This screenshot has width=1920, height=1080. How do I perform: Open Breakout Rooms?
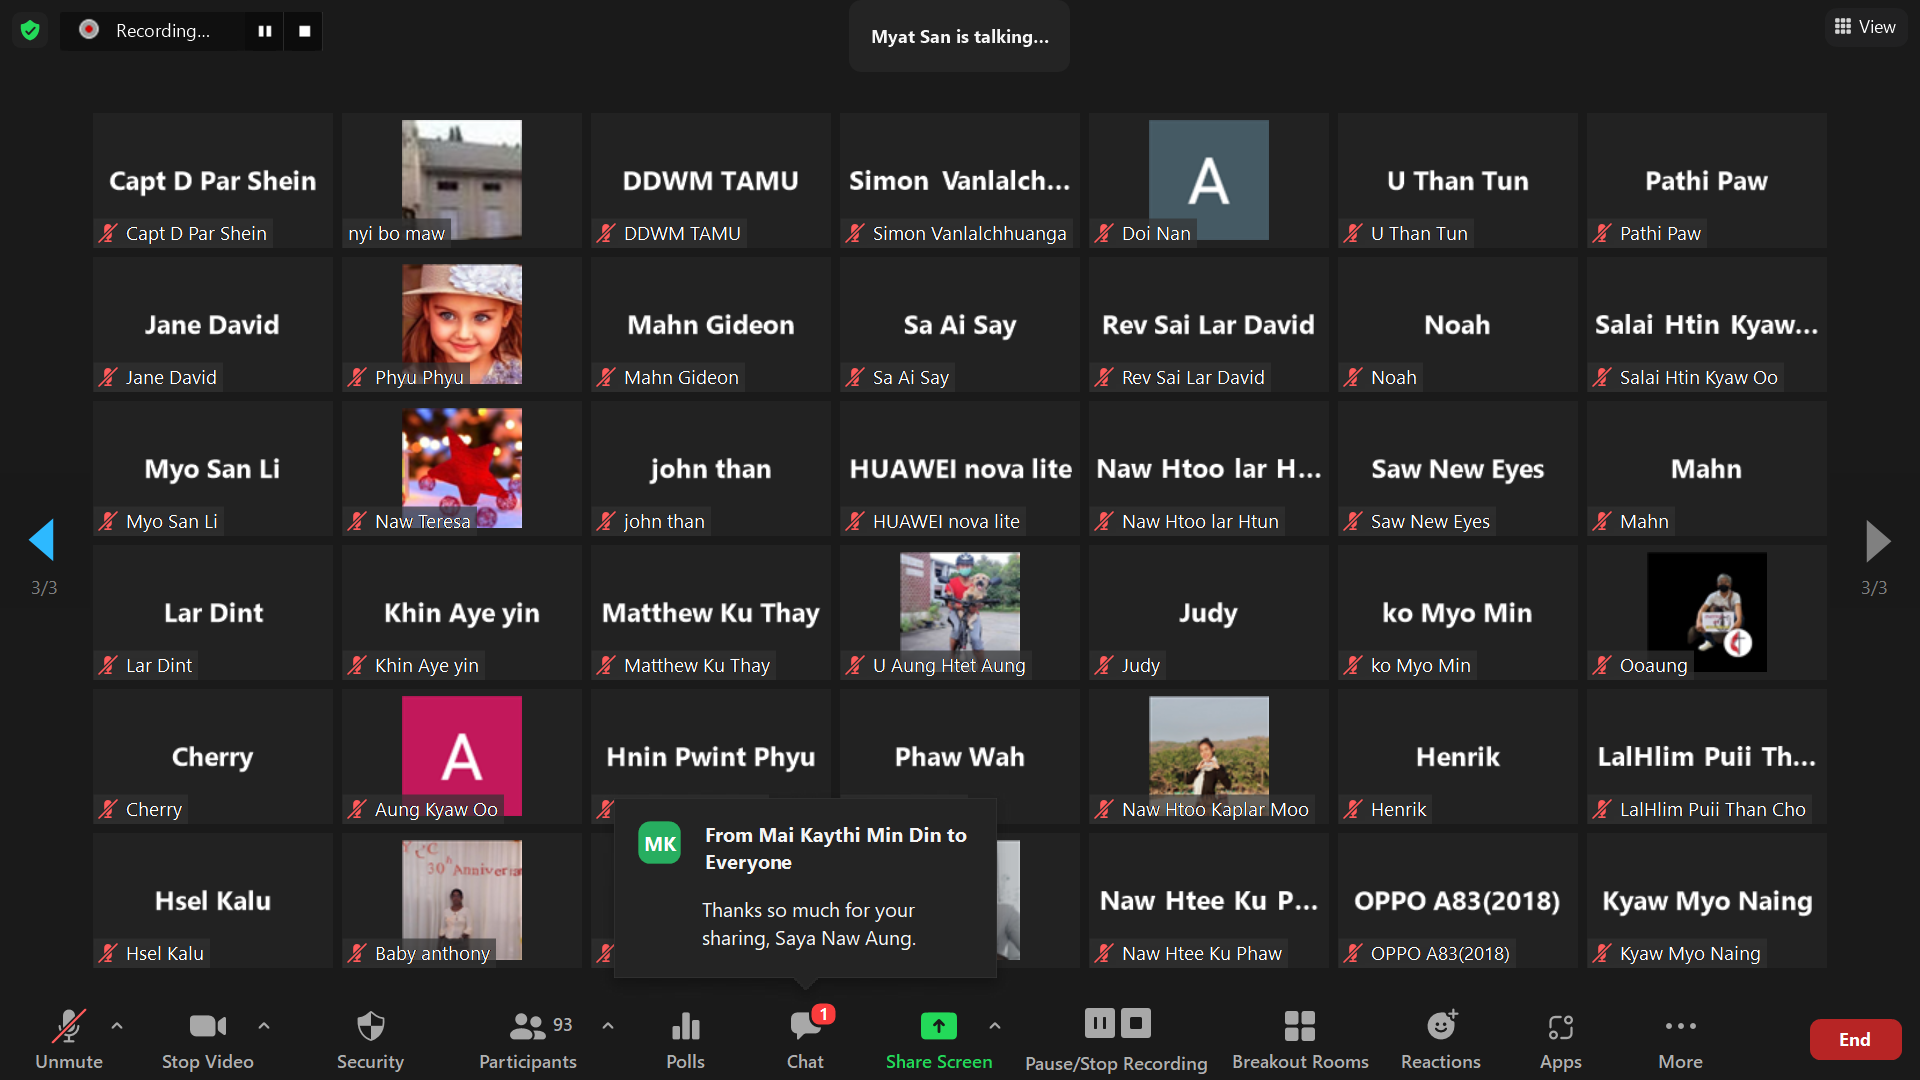pos(1299,1027)
